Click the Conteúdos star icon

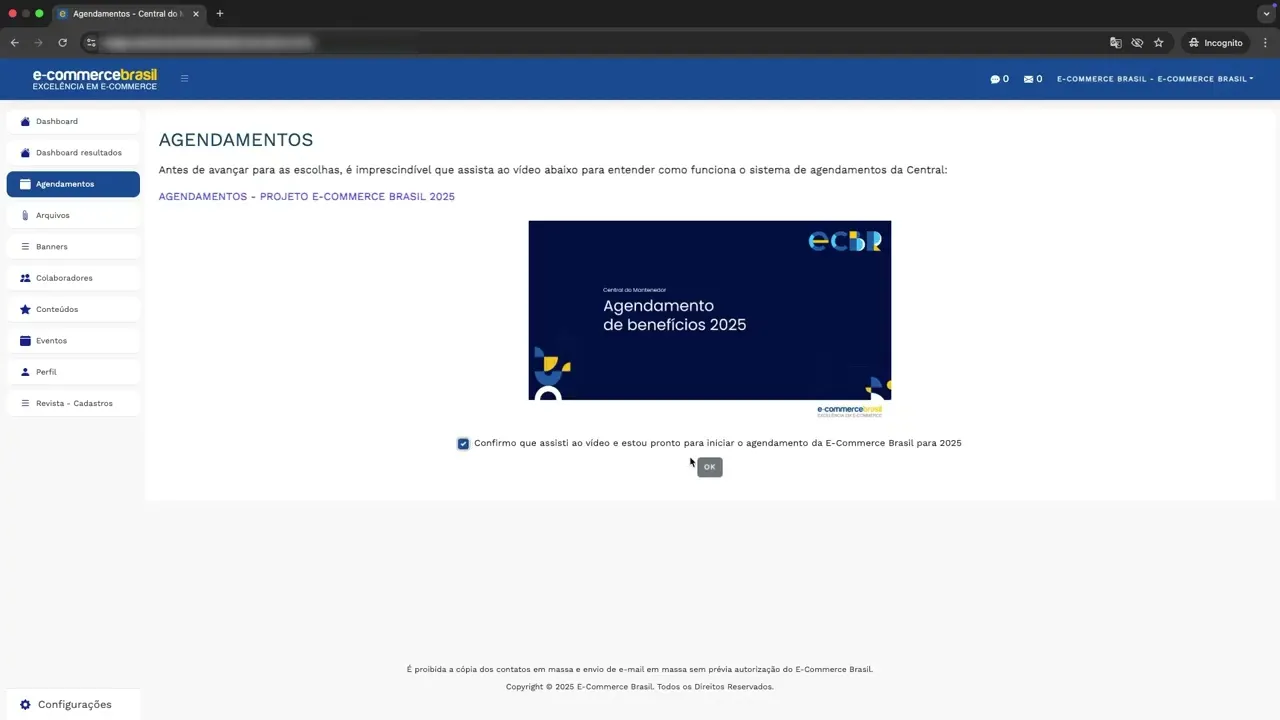point(25,309)
